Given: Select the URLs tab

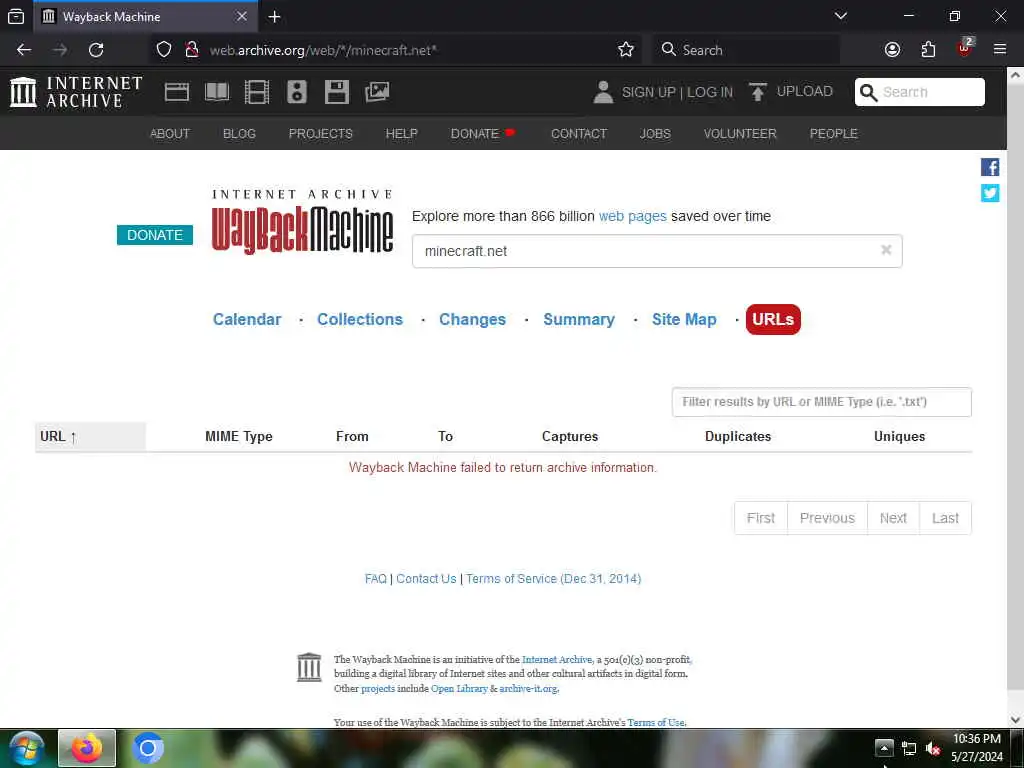Looking at the screenshot, I should pyautogui.click(x=773, y=319).
